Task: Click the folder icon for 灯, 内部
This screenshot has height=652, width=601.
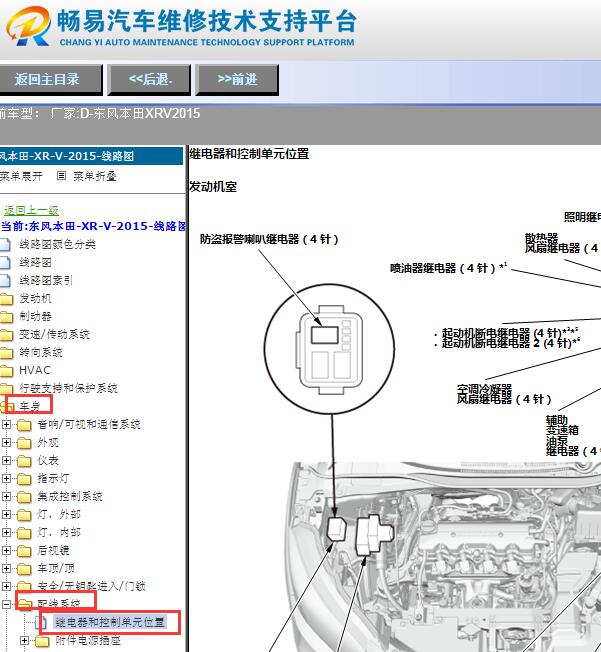Action: [x=25, y=533]
